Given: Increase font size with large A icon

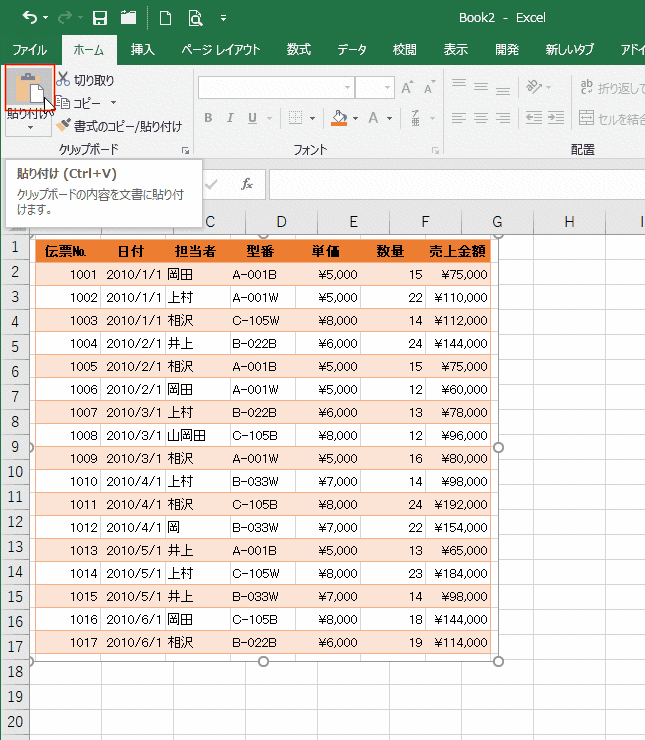Looking at the screenshot, I should 407,87.
